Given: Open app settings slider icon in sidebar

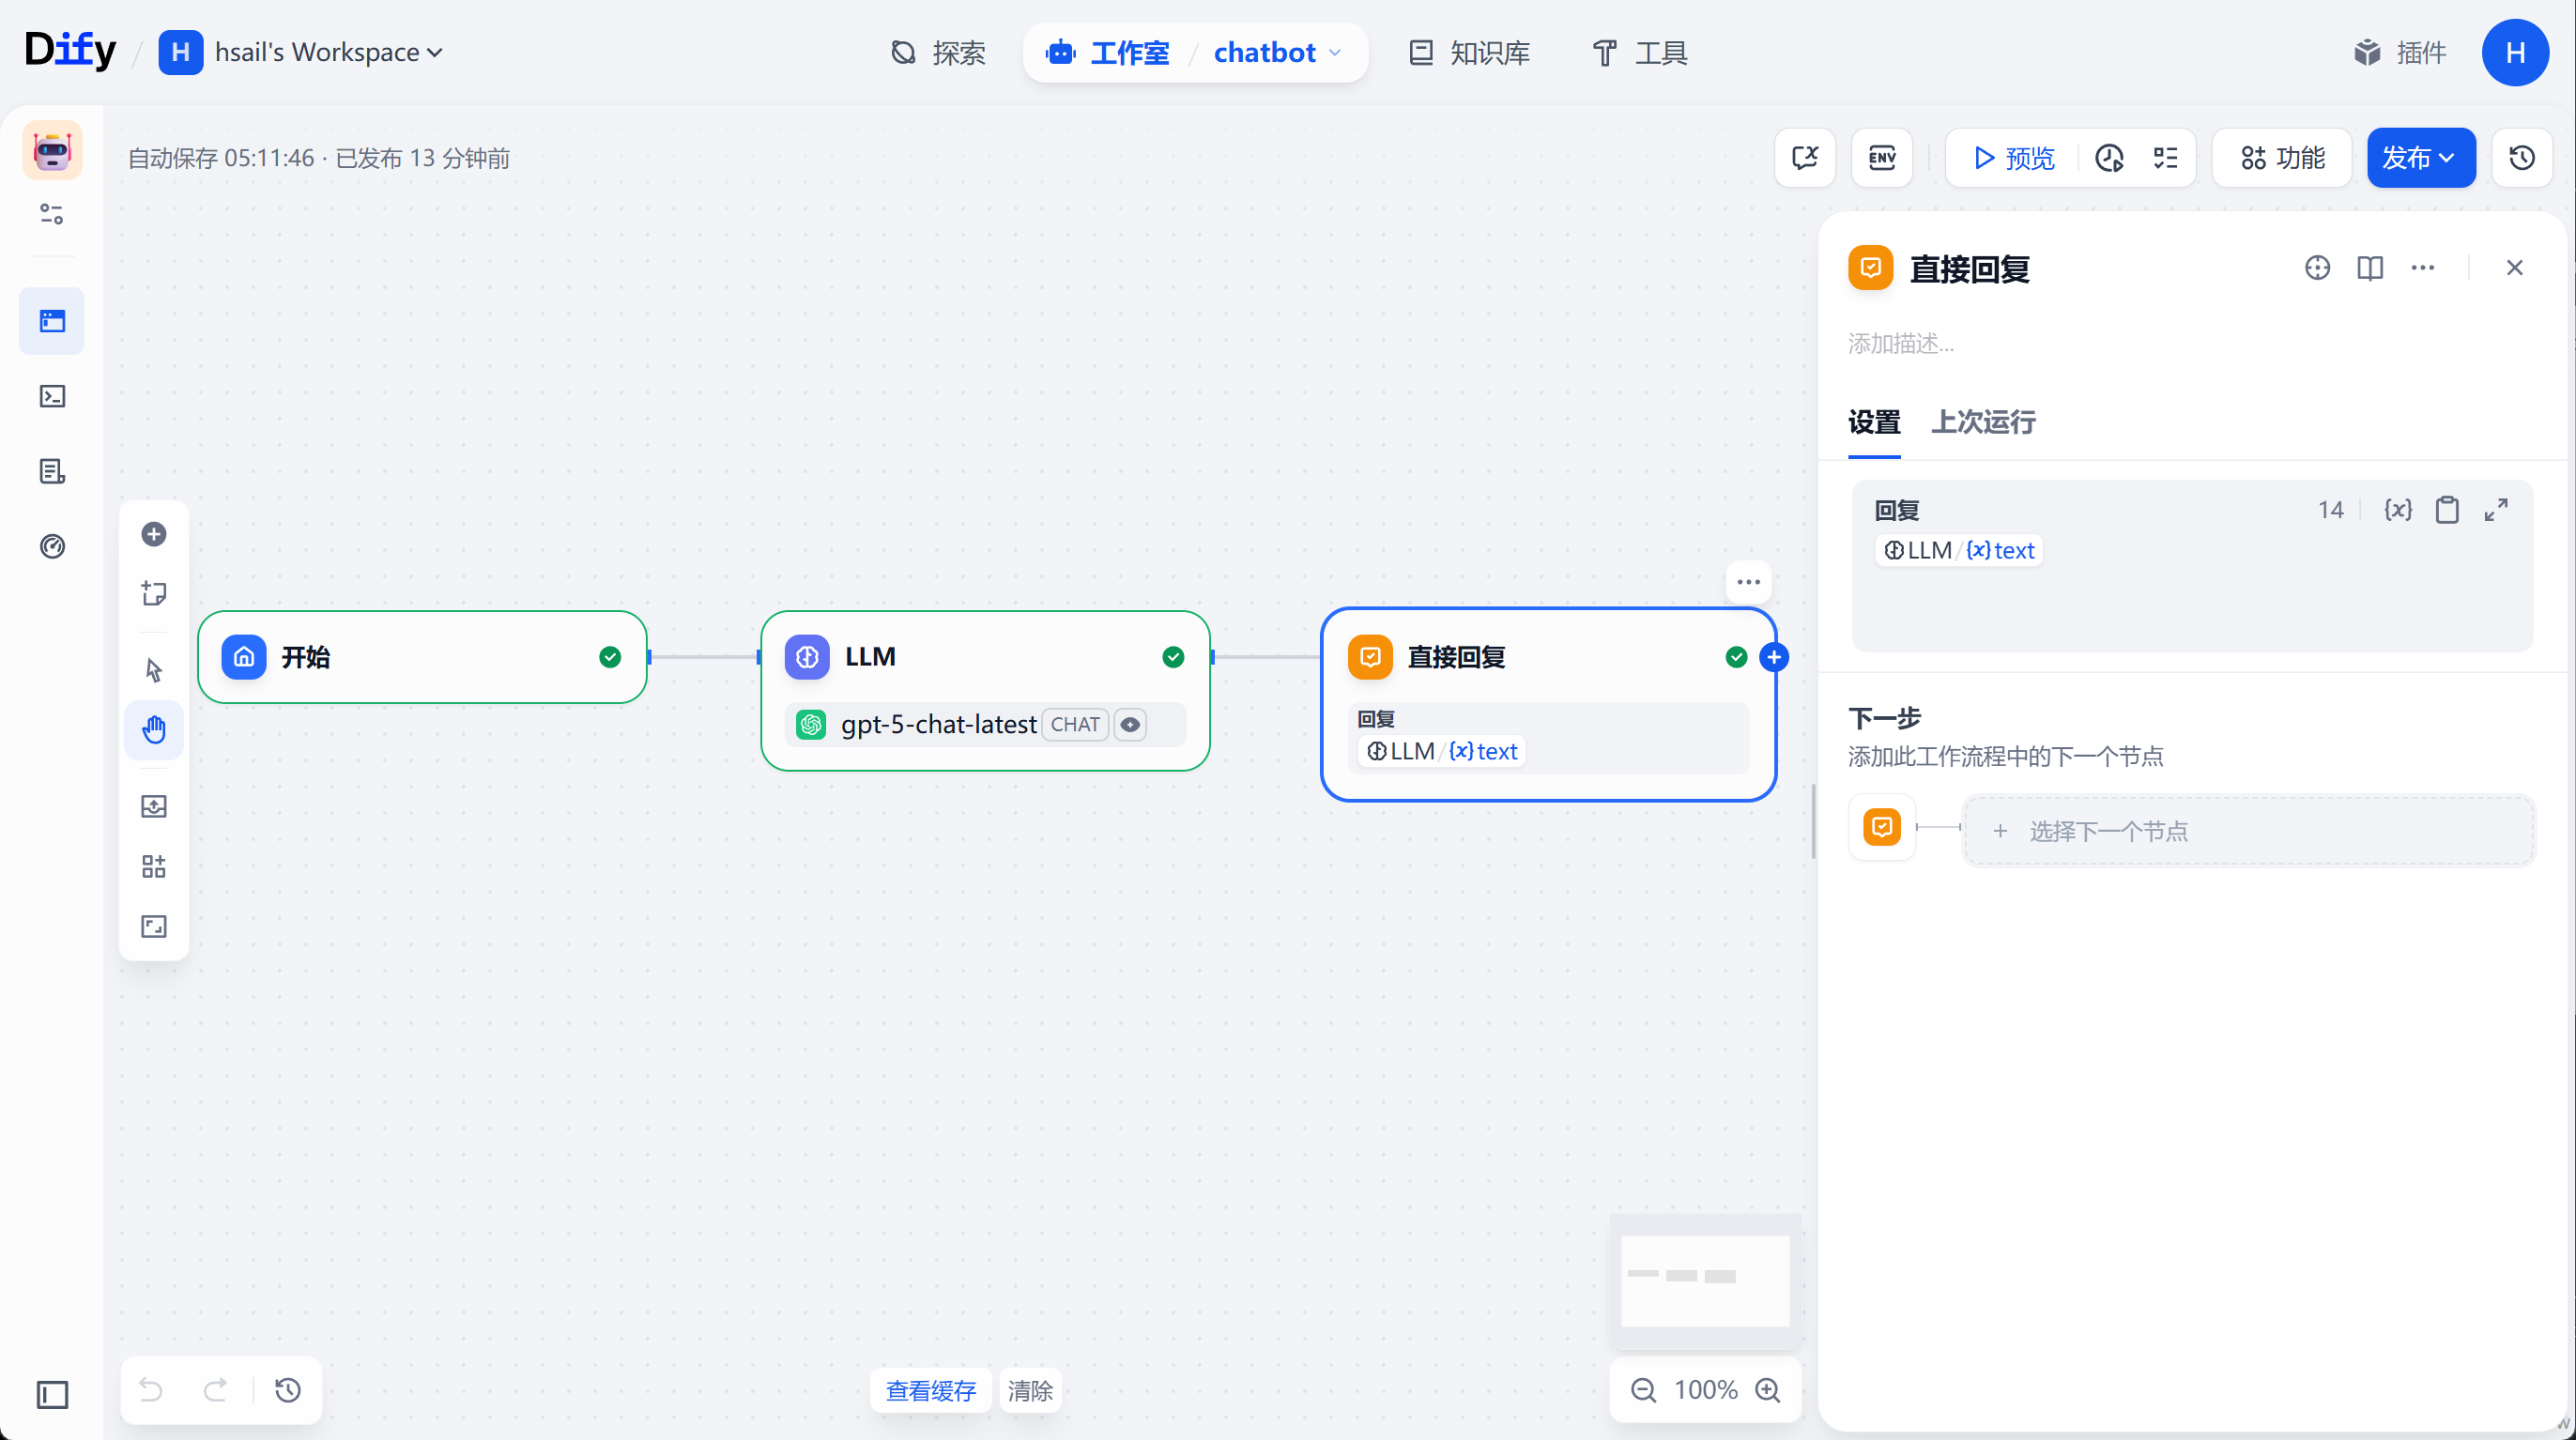Looking at the screenshot, I should pyautogui.click(x=52, y=213).
